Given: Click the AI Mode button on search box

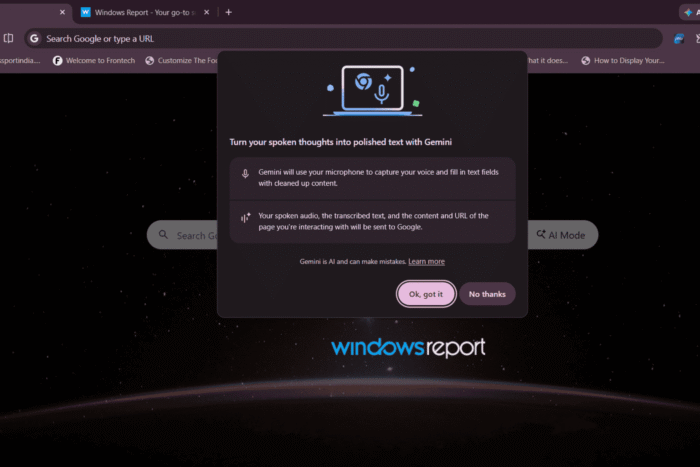Looking at the screenshot, I should coord(561,235).
